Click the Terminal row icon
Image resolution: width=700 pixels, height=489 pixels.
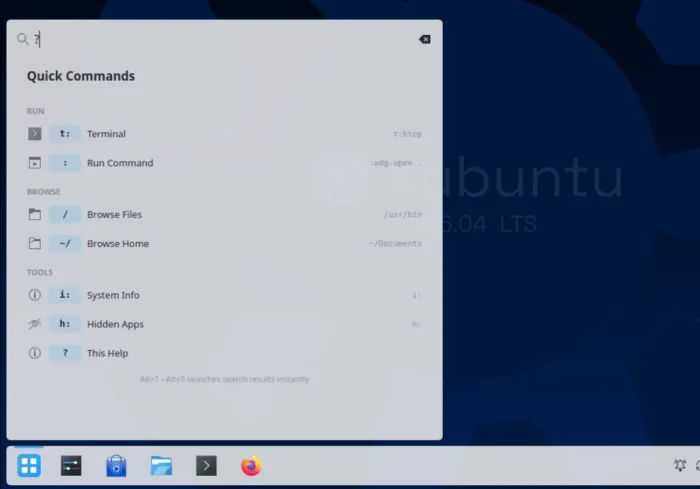(35, 134)
